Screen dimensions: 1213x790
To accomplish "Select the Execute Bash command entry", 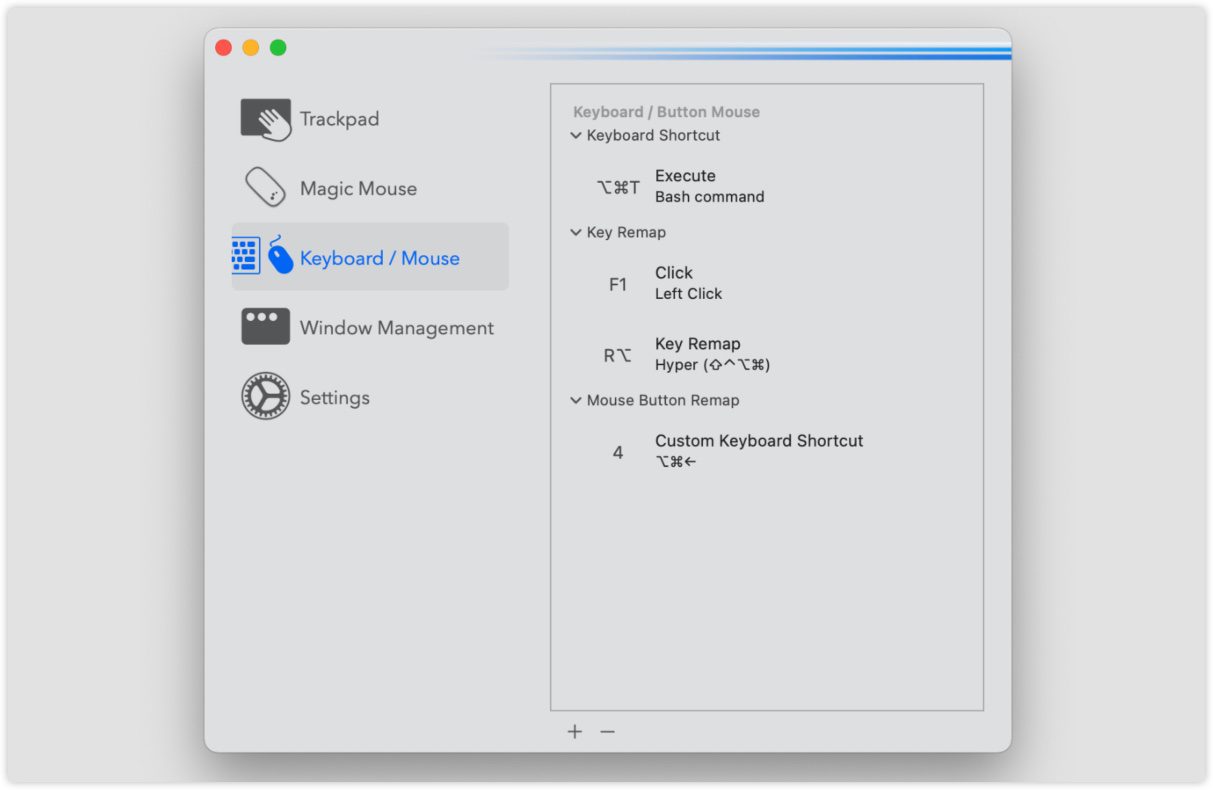I will [x=709, y=186].
